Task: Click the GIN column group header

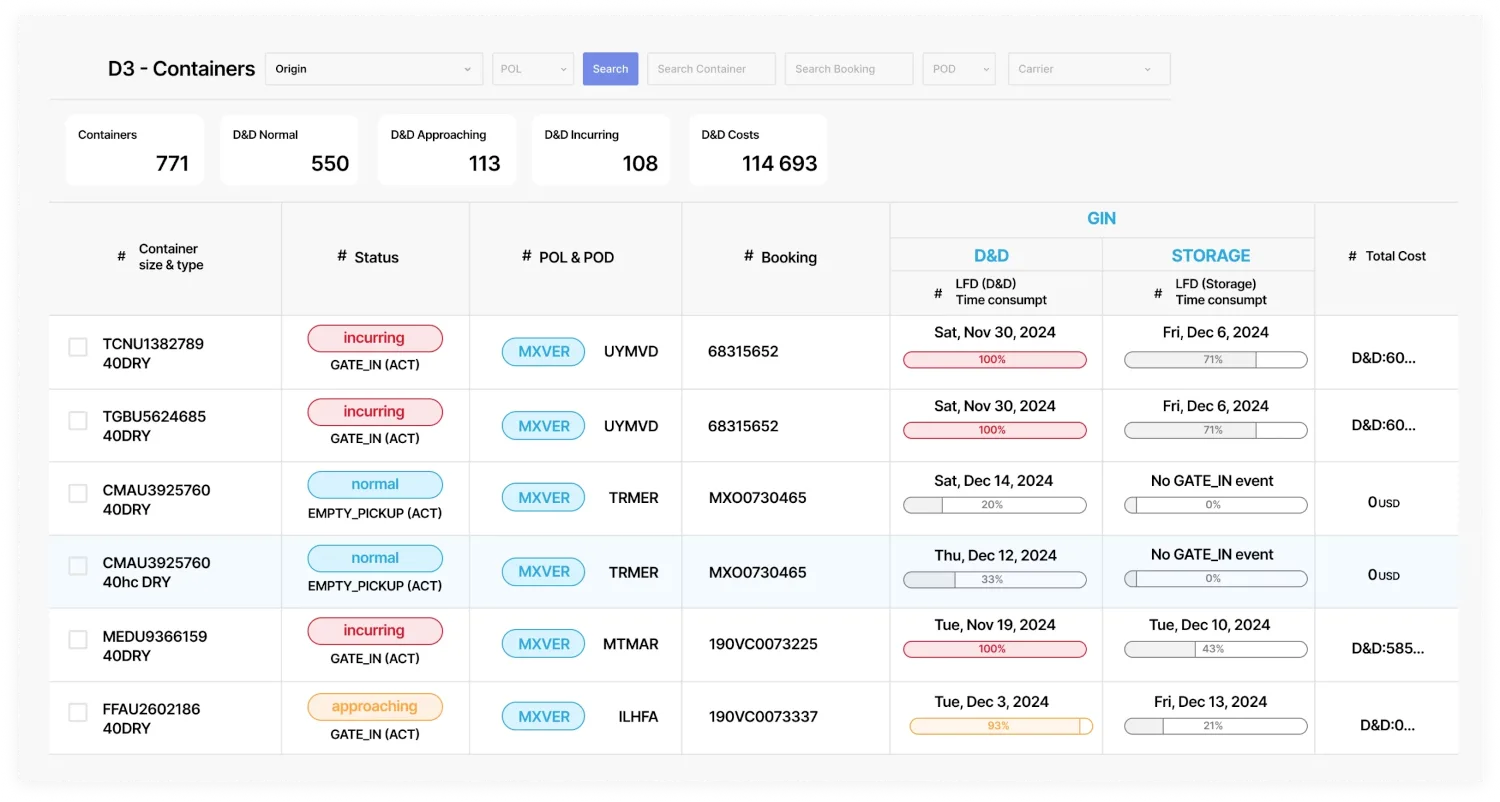Action: [x=1101, y=219]
